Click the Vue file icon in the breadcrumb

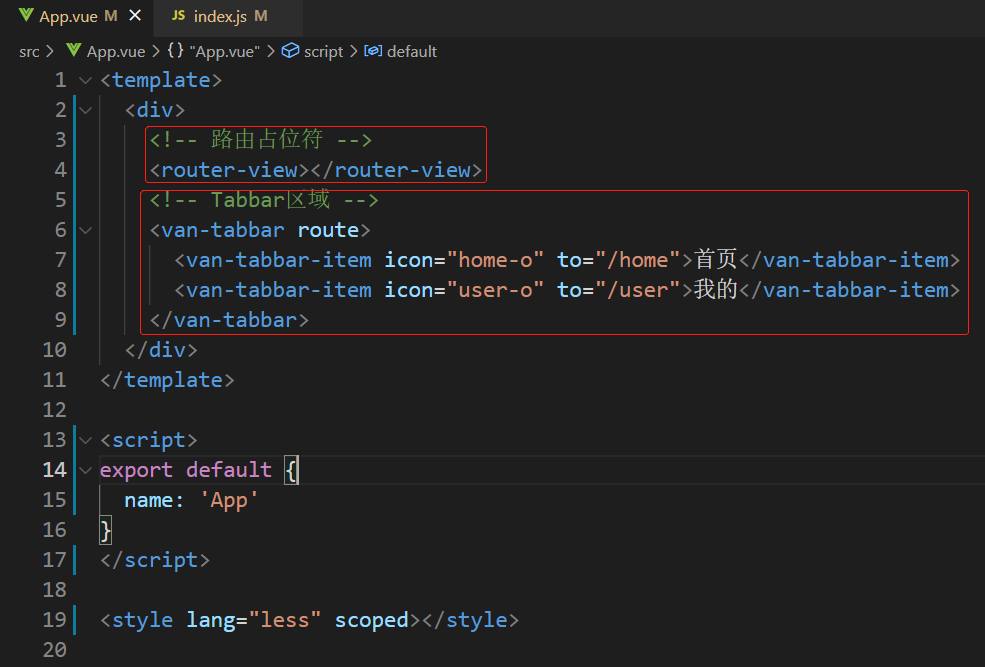(73, 51)
